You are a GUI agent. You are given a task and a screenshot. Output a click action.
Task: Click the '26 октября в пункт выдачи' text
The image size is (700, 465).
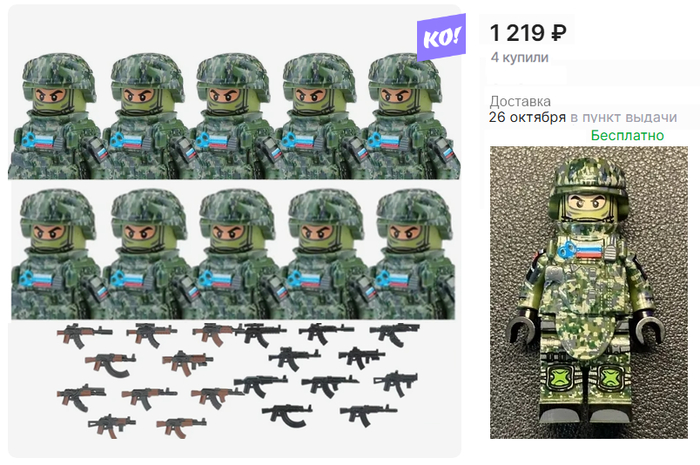pyautogui.click(x=583, y=117)
